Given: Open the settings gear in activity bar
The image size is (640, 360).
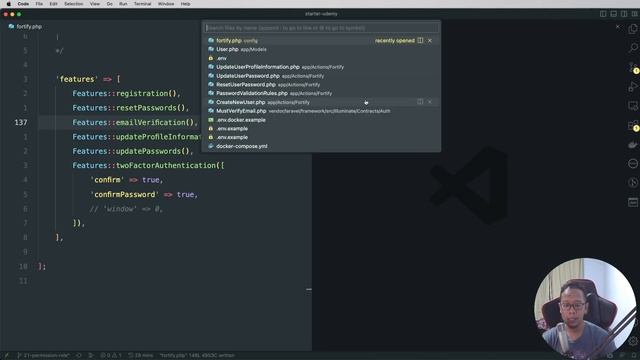Looking at the screenshot, I should coord(633,341).
